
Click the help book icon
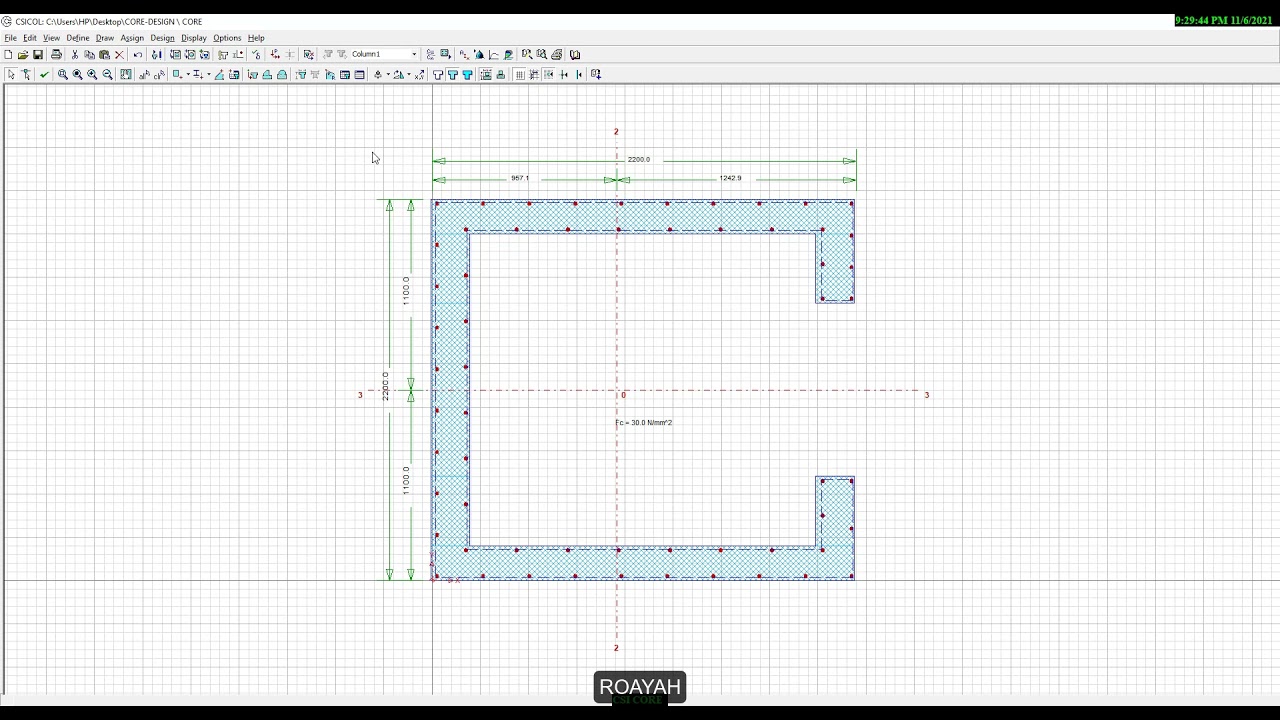[575, 55]
